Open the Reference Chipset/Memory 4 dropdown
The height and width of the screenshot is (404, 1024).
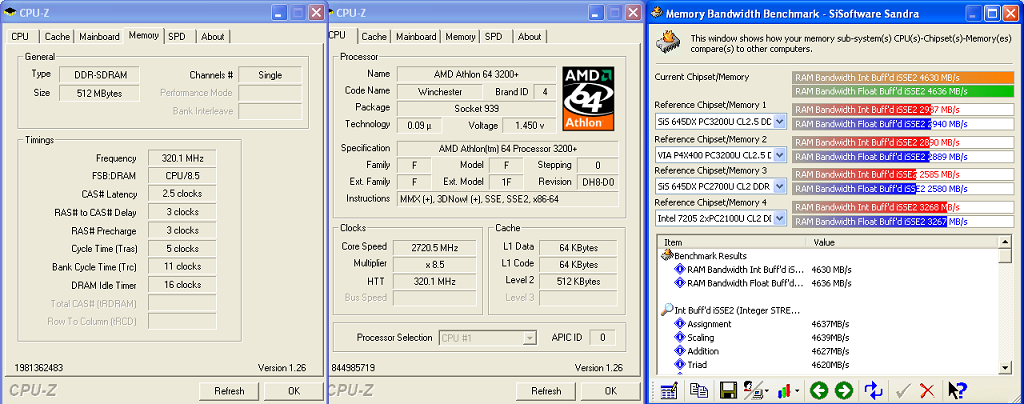780,219
